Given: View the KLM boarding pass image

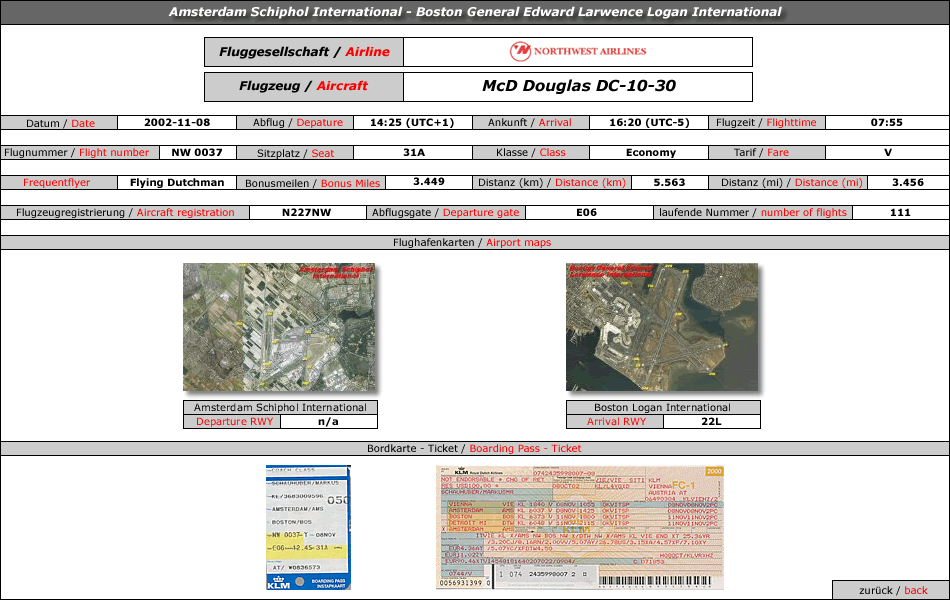Looking at the screenshot, I should click(308, 527).
